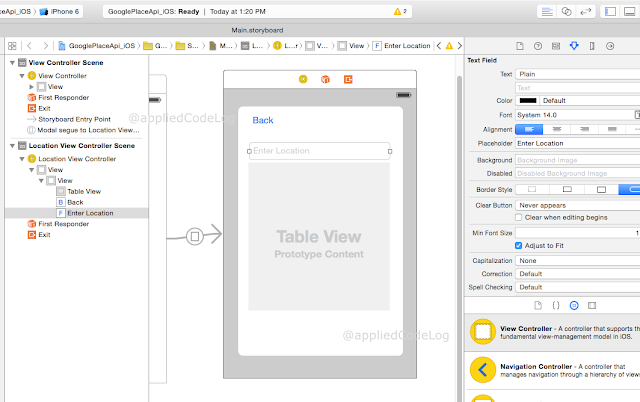The width and height of the screenshot is (640, 402).
Task: Collapse Location View Controller node
Action: (22, 159)
